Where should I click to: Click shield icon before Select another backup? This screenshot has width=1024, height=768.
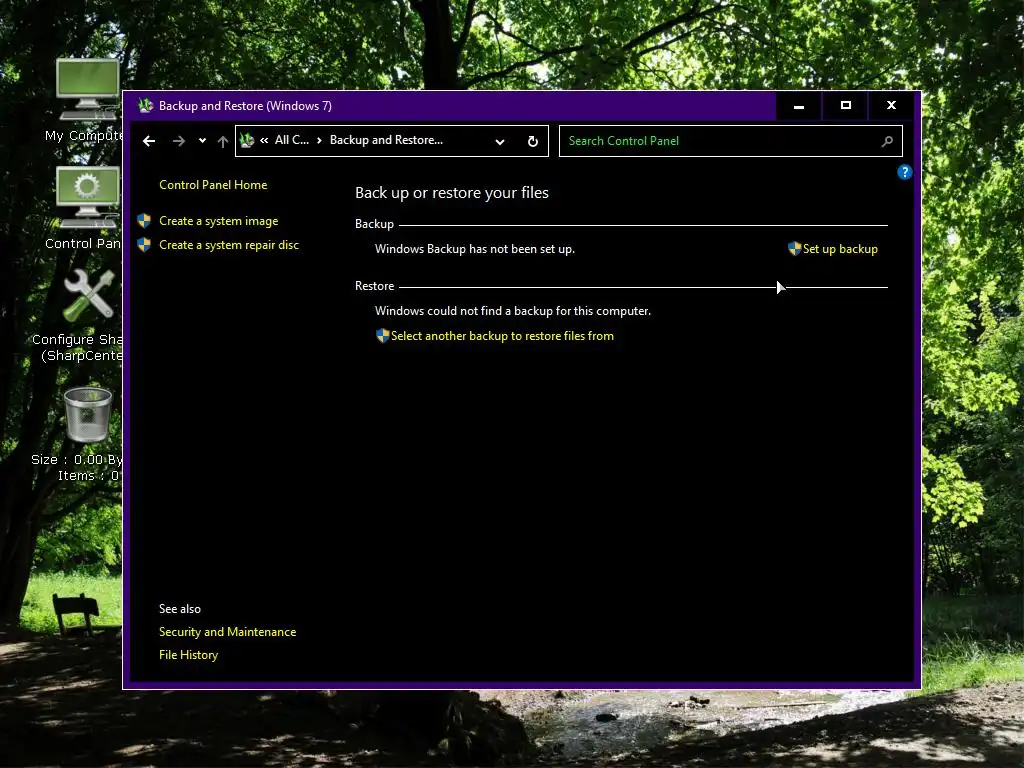tap(383, 336)
